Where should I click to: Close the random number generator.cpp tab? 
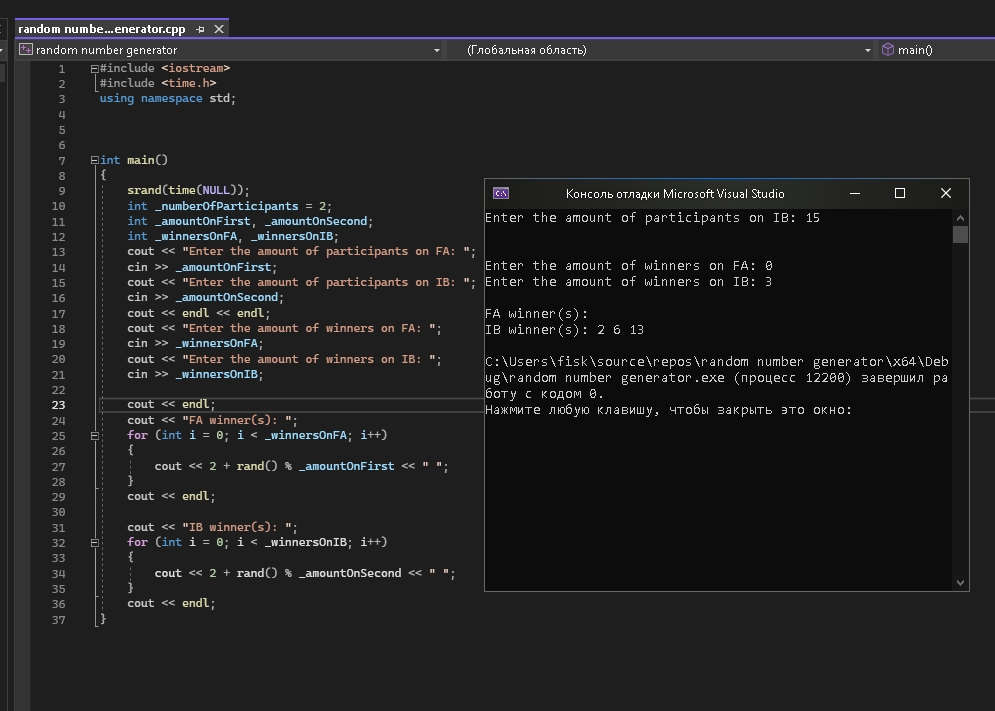[217, 30]
